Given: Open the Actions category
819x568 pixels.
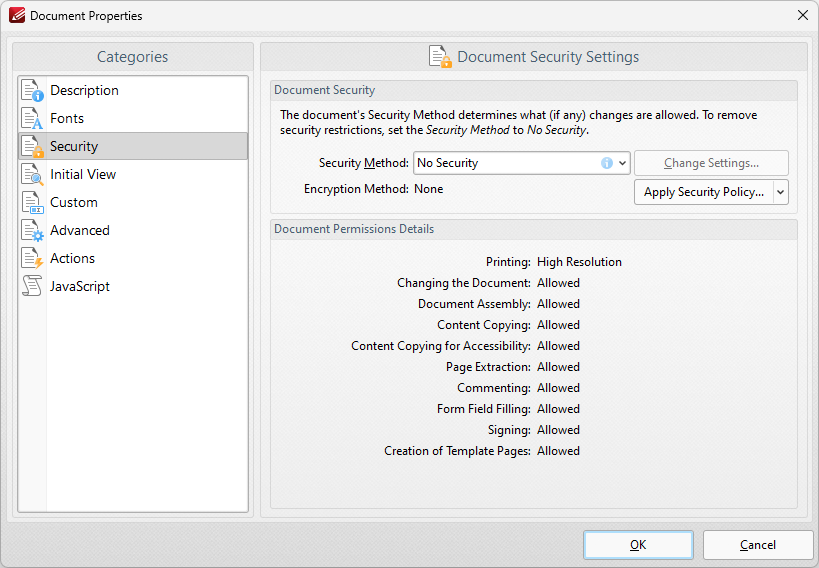Looking at the screenshot, I should click(x=133, y=259).
